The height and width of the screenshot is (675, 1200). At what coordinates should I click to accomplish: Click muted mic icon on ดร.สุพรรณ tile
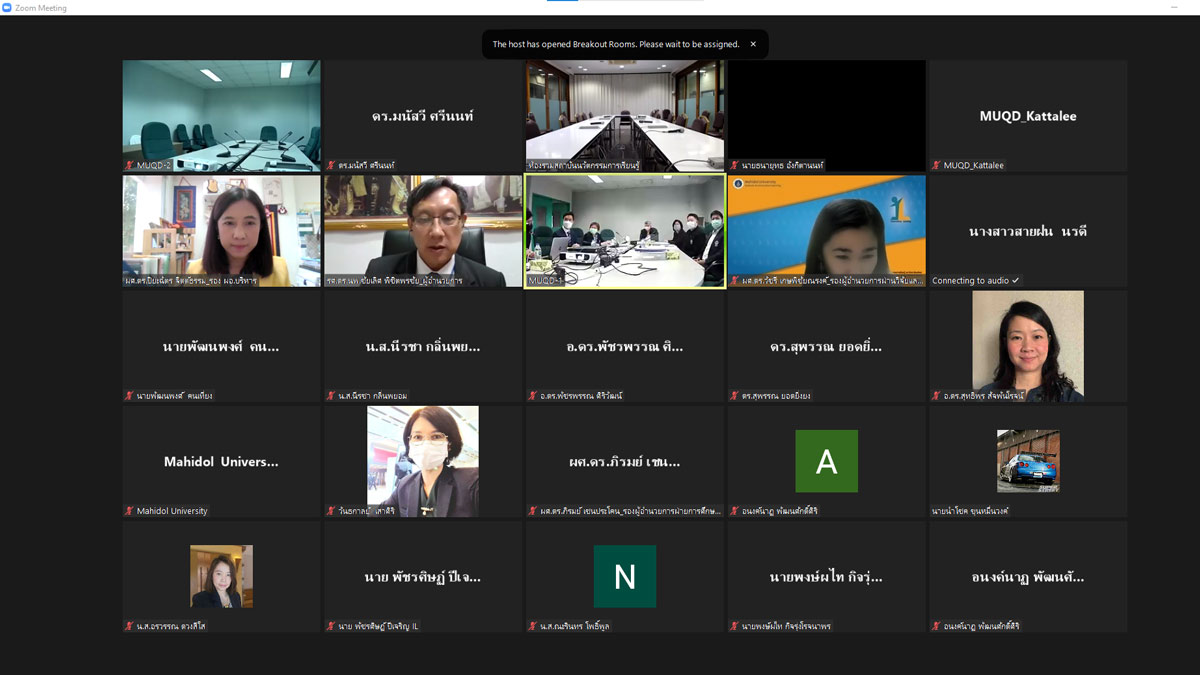click(734, 396)
